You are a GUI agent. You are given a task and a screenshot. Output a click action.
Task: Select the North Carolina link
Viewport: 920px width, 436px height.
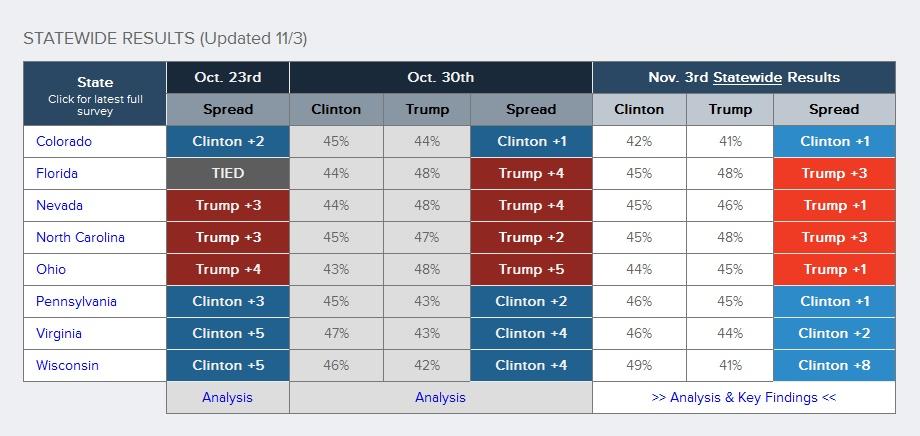pyautogui.click(x=80, y=237)
